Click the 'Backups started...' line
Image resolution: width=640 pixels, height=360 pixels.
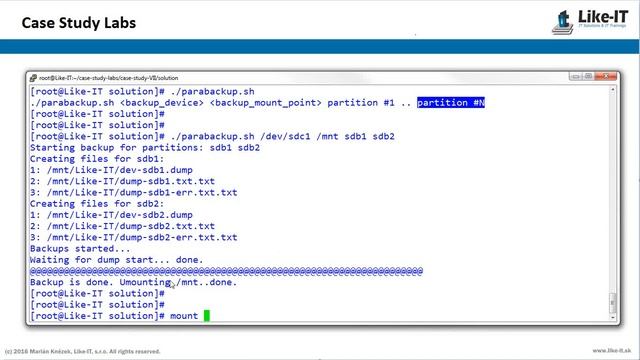click(x=80, y=249)
